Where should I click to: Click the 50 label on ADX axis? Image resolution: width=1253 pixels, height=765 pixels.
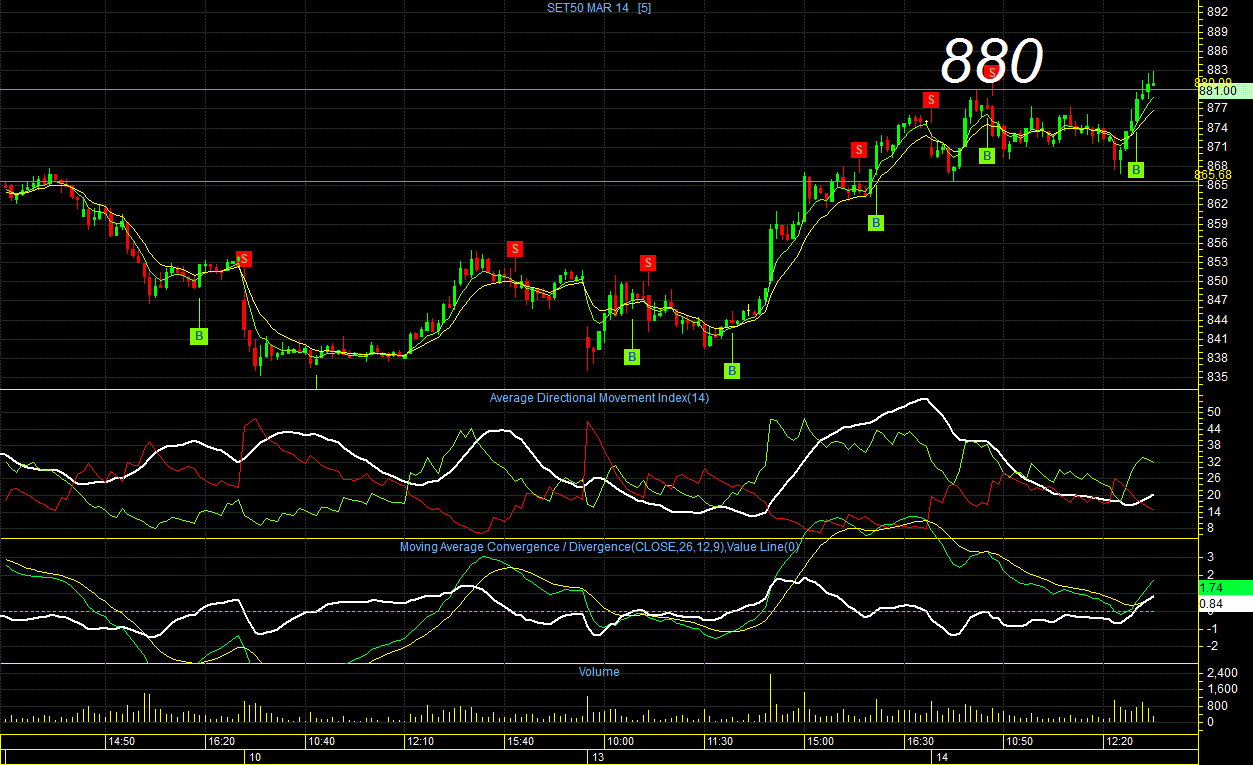point(1213,411)
